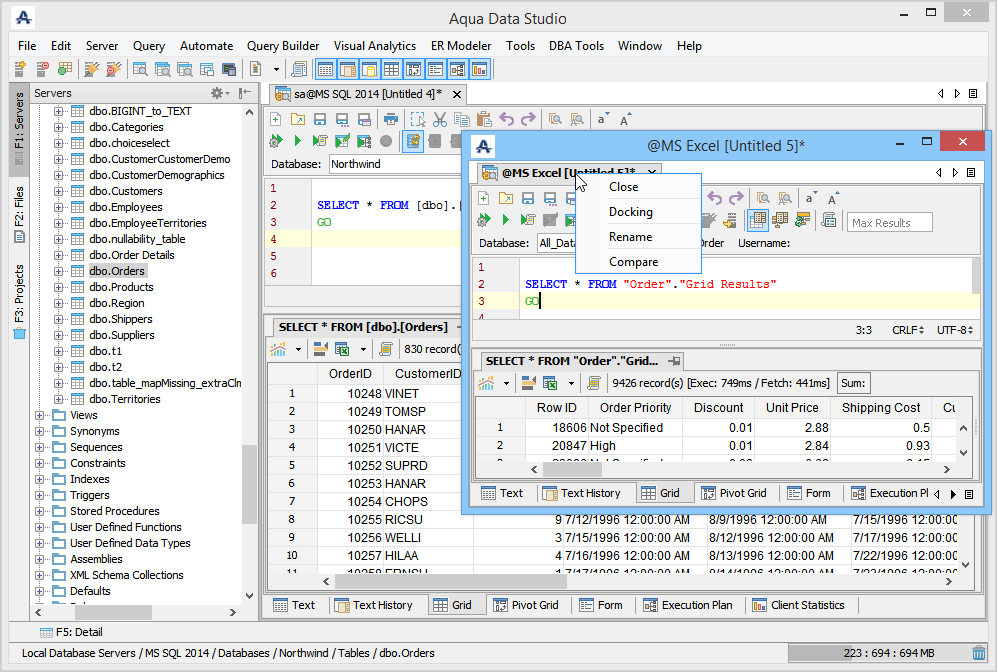Click the Excel export icon in the Orders results toolbar
Screen dimensions: 997x672
(x=343, y=350)
